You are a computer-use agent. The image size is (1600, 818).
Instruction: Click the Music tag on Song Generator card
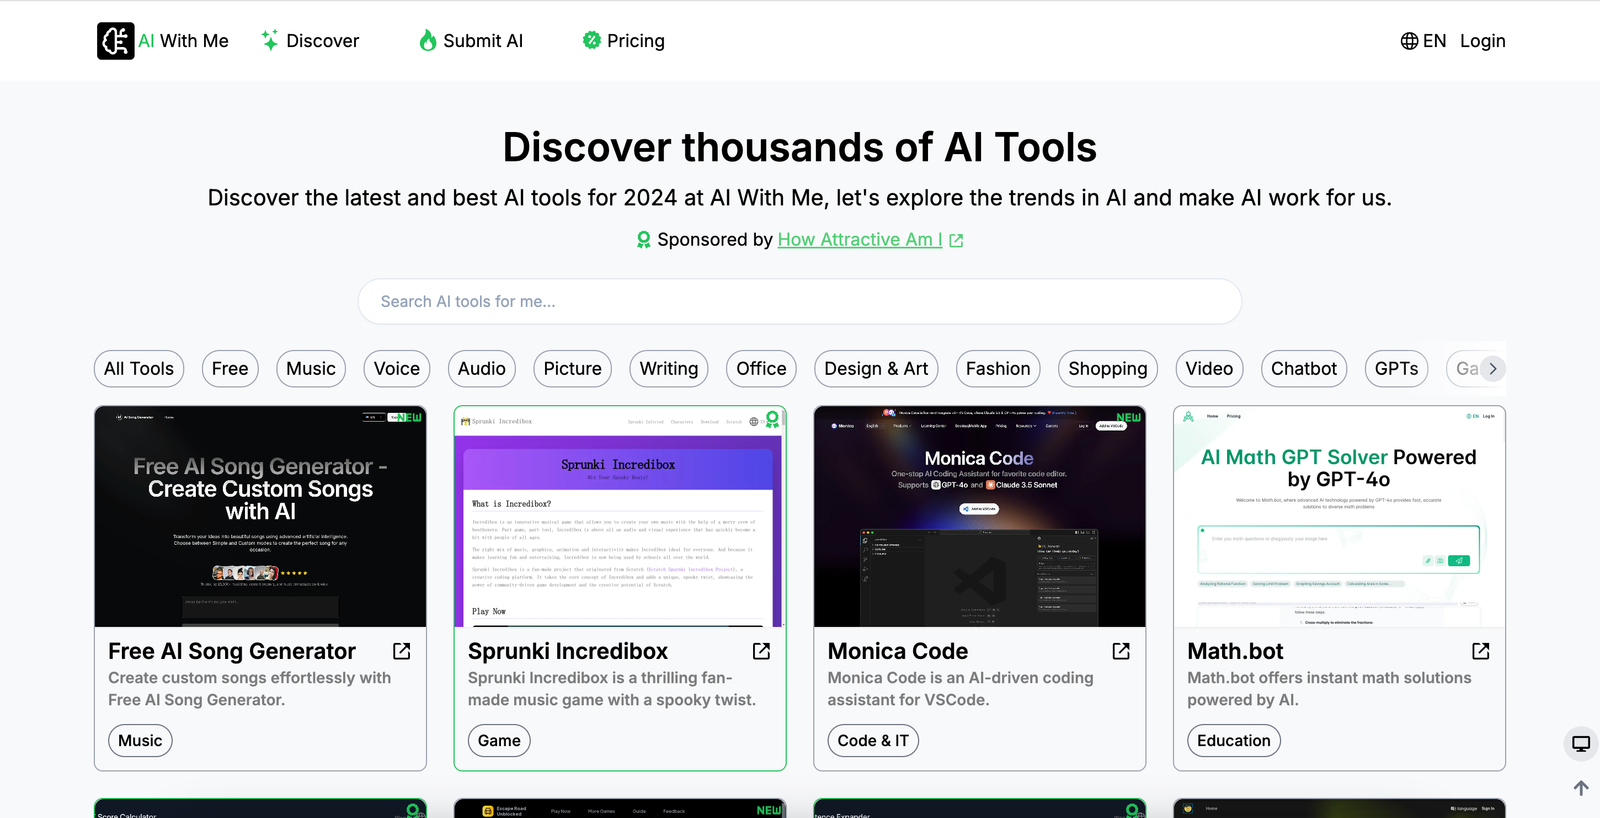click(x=140, y=741)
